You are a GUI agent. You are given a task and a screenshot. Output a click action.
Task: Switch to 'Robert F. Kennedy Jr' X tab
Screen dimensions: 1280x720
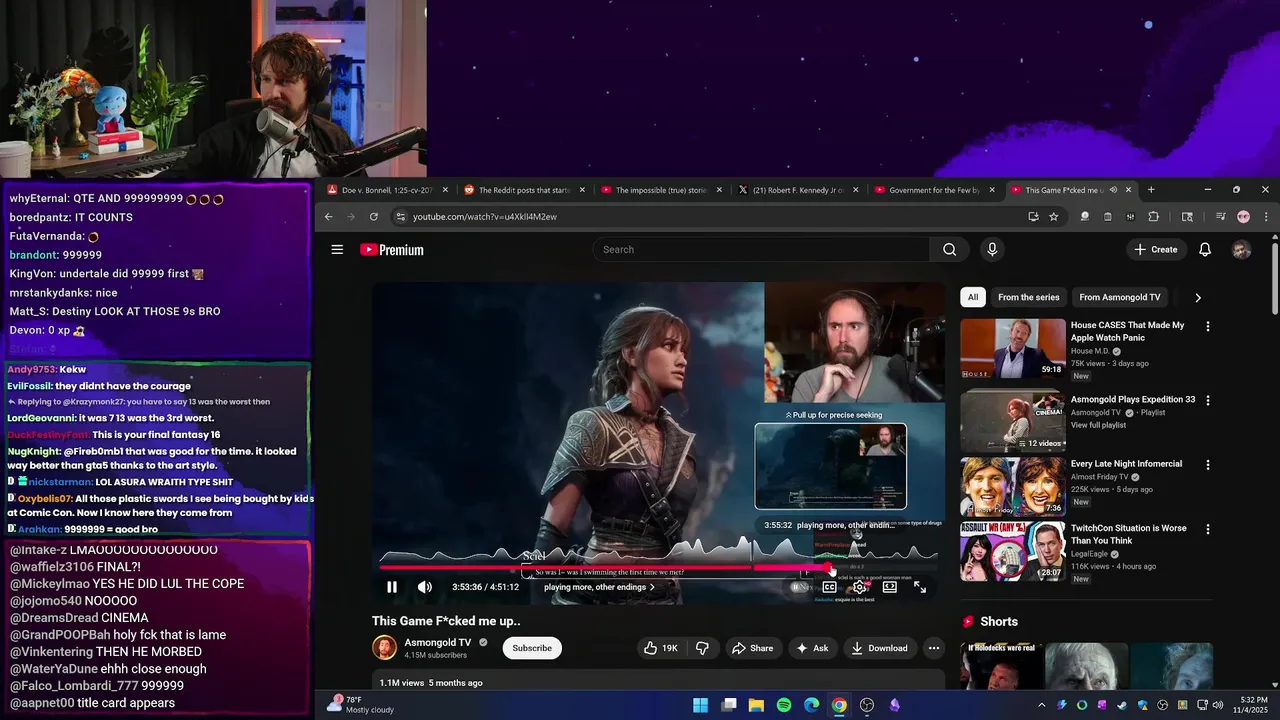point(798,190)
